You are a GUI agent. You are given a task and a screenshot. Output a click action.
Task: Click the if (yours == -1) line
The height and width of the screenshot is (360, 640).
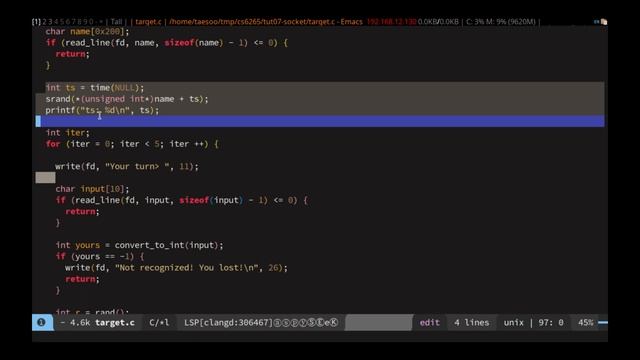click(x=100, y=256)
